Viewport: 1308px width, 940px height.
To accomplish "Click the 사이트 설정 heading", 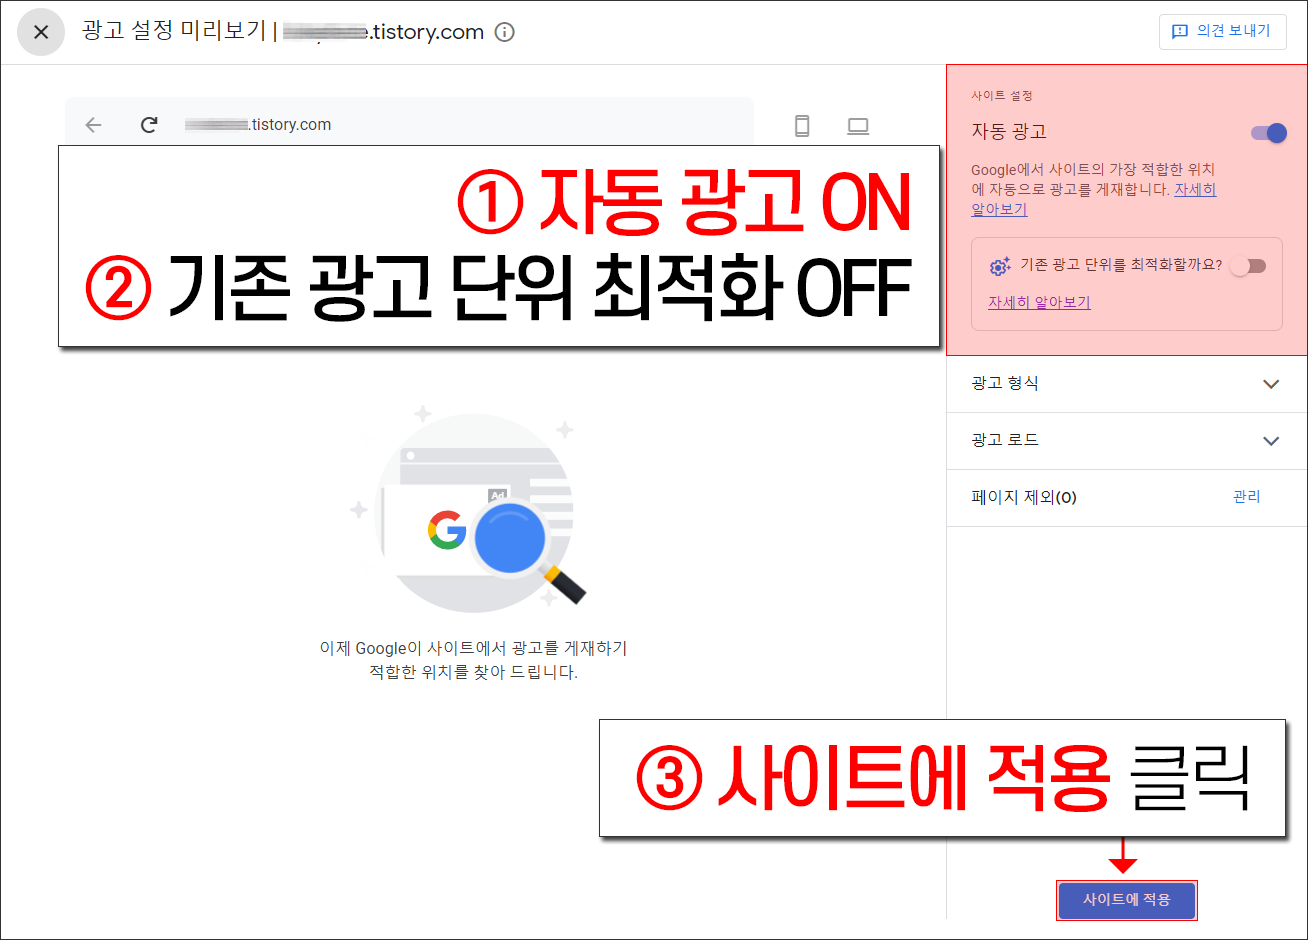I will [1002, 96].
